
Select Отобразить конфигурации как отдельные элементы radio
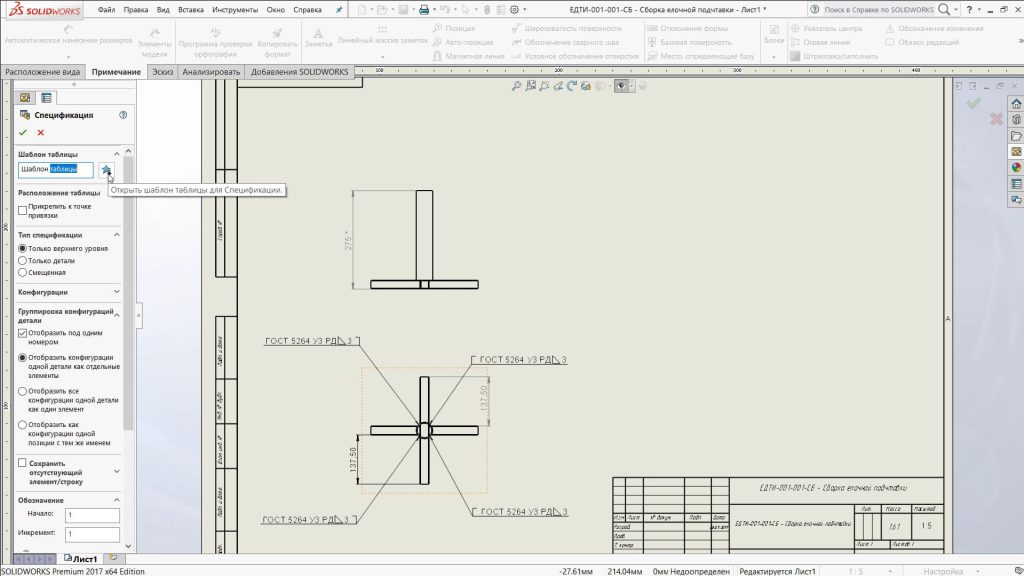pos(22,358)
